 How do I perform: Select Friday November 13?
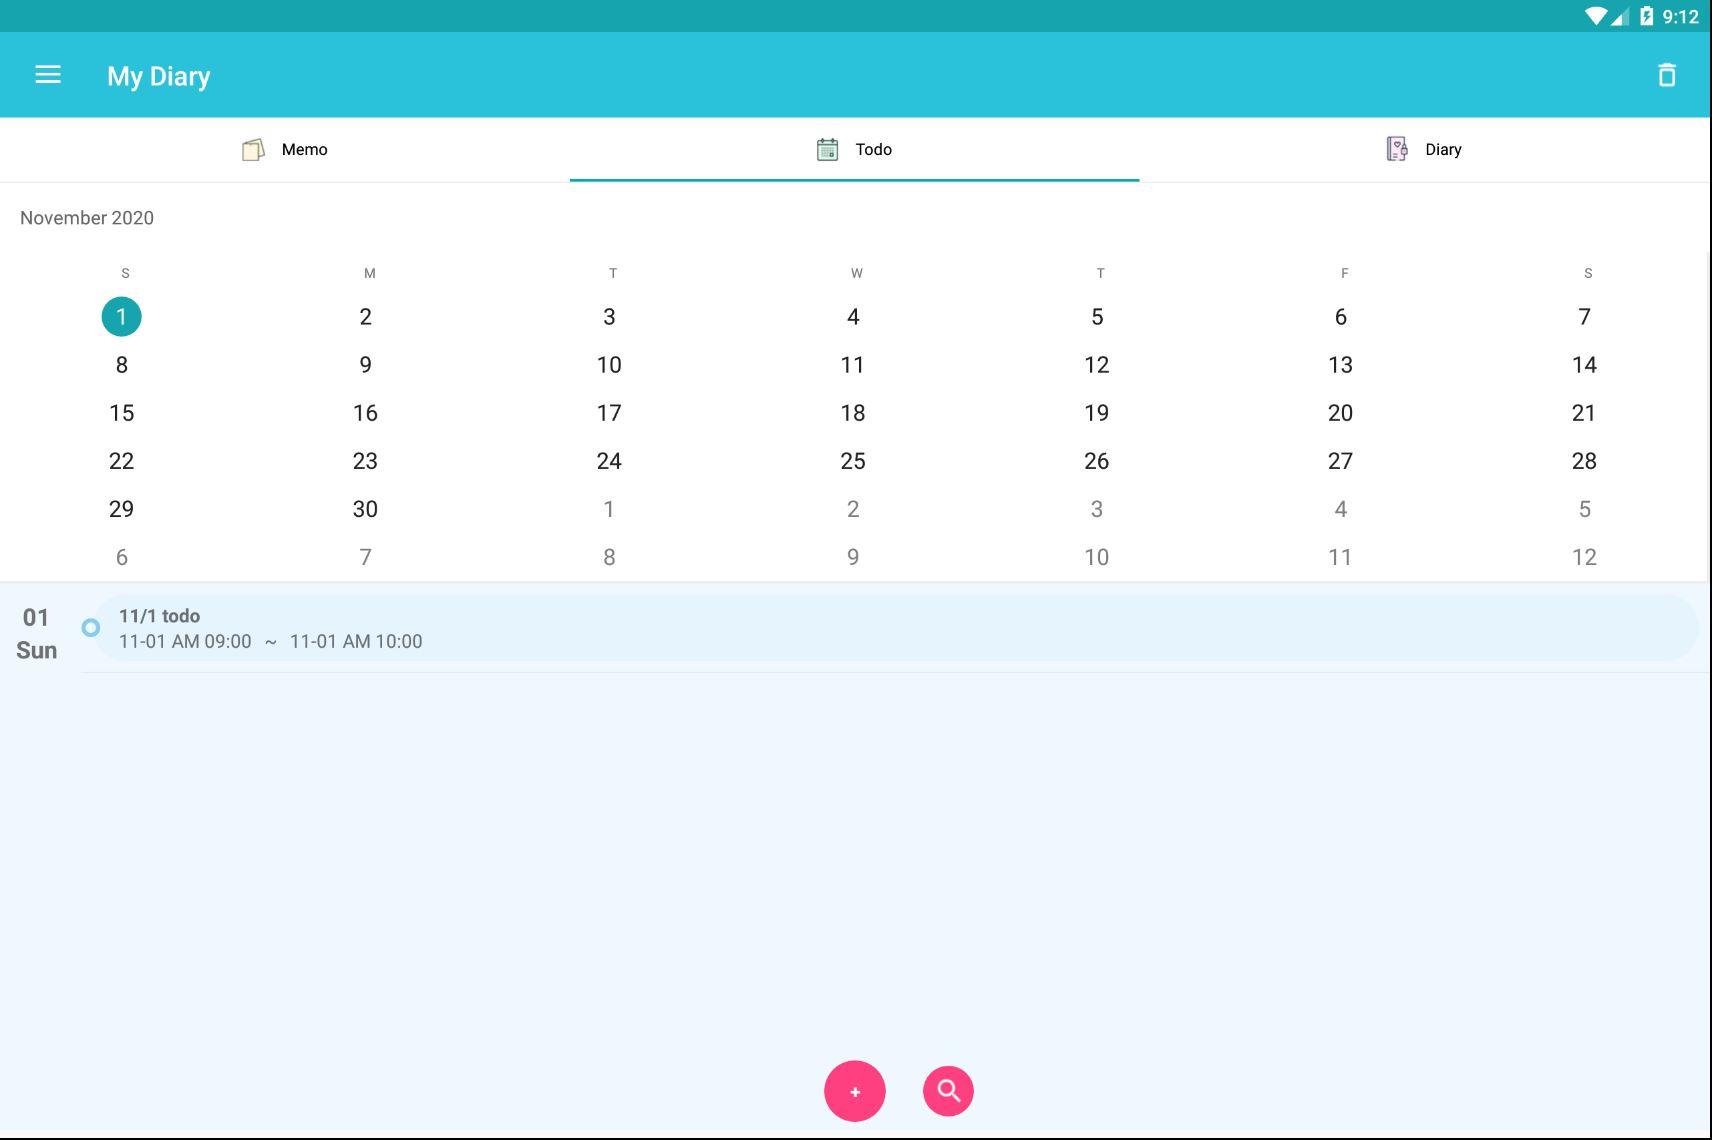pos(1340,365)
